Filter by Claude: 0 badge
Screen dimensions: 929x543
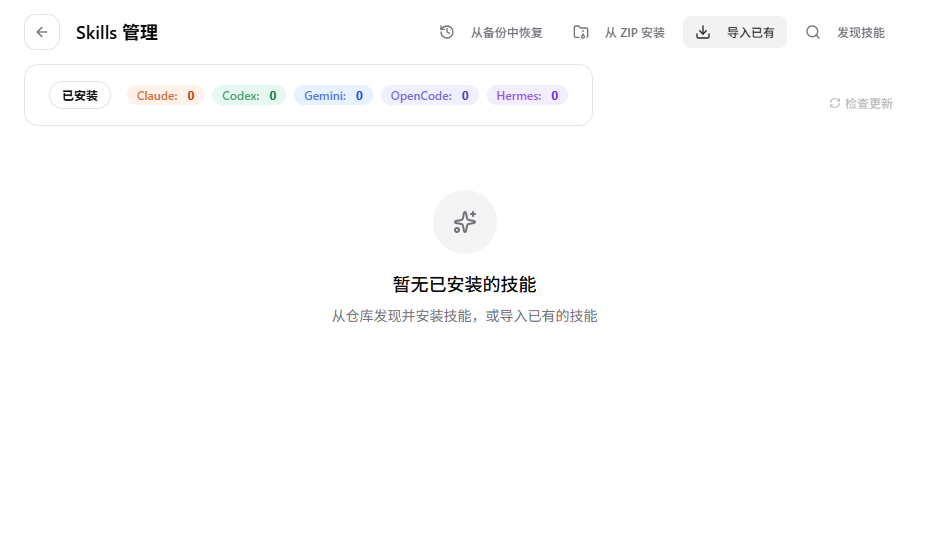165,95
